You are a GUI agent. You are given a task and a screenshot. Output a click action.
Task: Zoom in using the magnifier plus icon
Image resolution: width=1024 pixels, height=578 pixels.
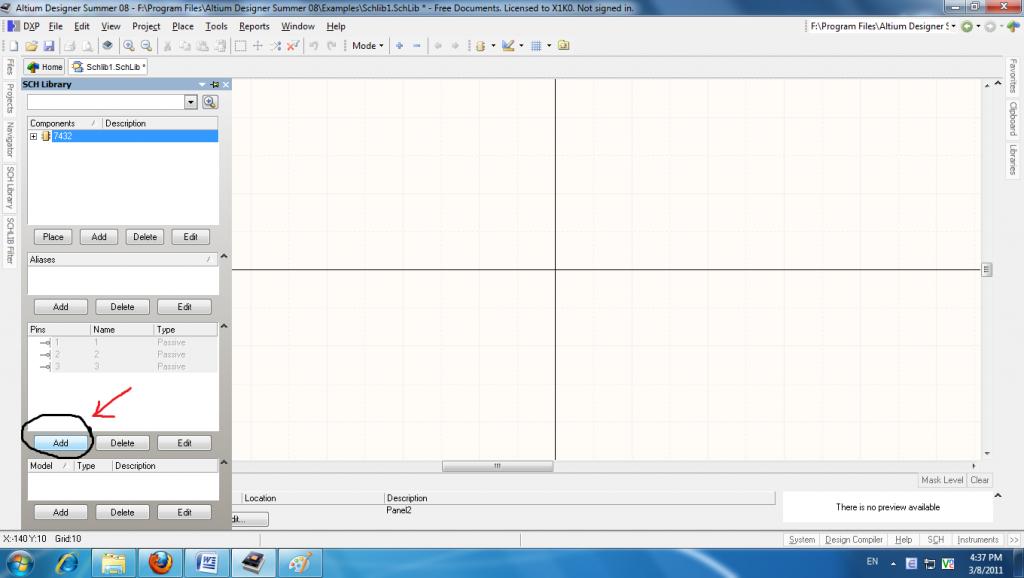(x=129, y=46)
